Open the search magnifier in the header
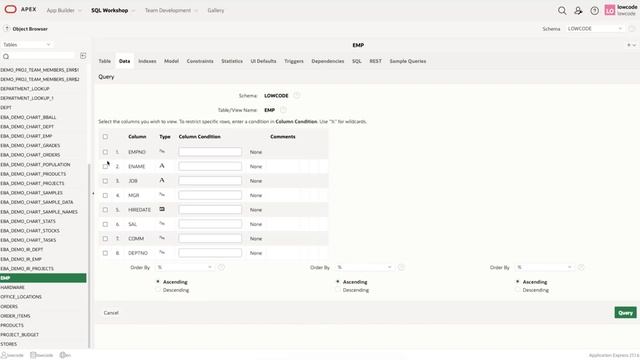Viewport: 640px width, 360px height. 562,11
